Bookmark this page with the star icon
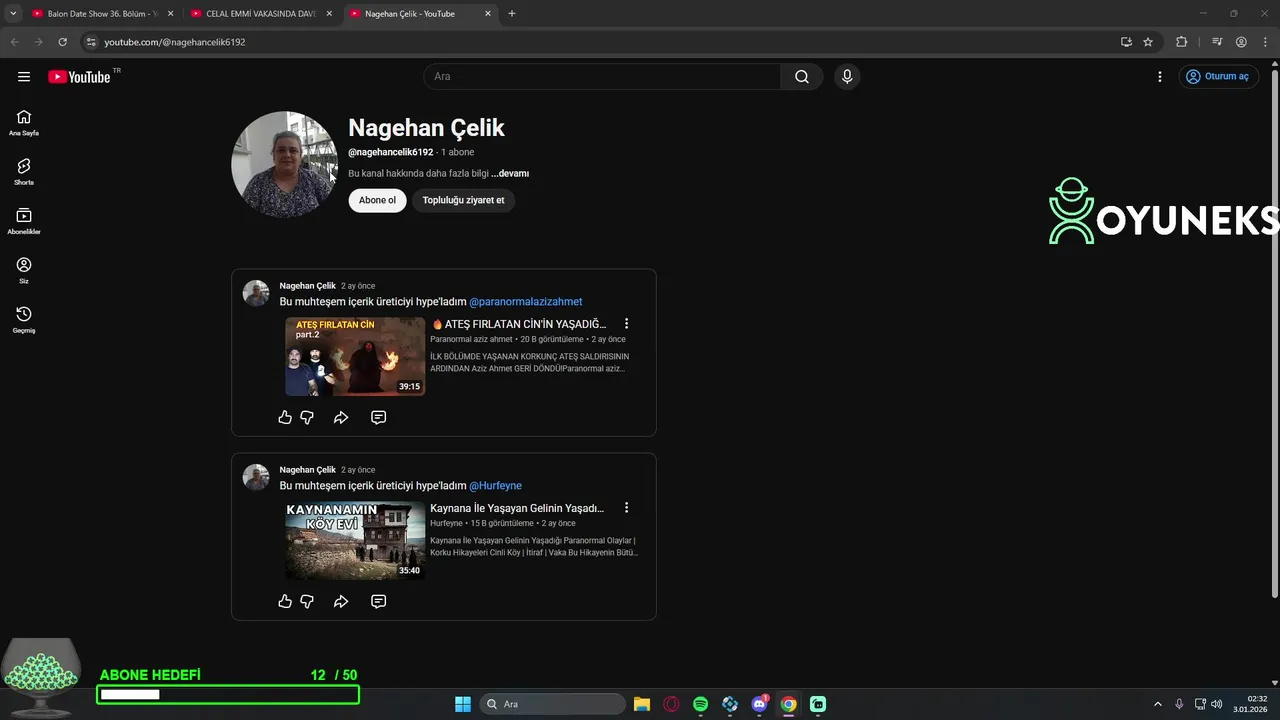 [x=1148, y=42]
